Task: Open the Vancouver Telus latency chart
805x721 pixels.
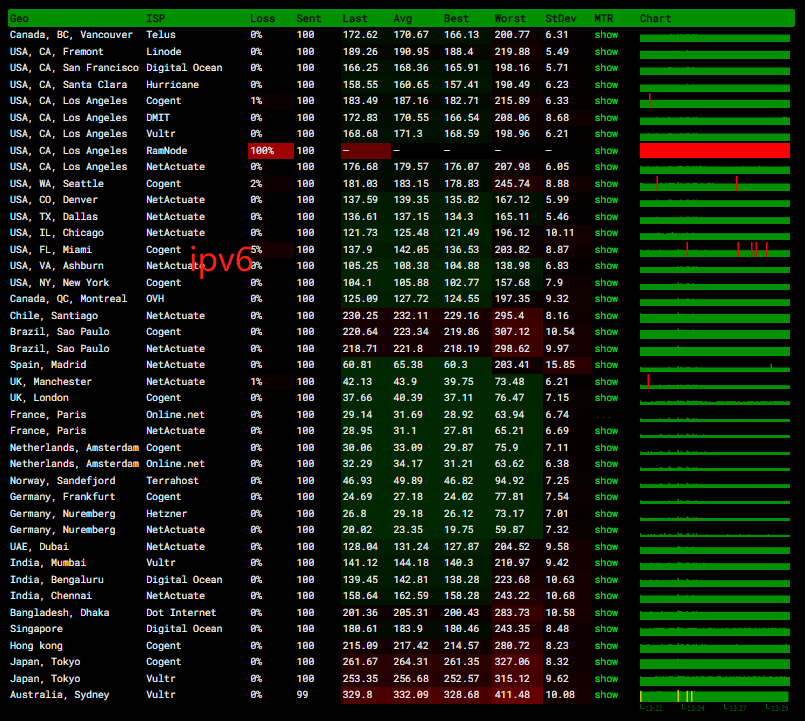Action: pos(715,37)
